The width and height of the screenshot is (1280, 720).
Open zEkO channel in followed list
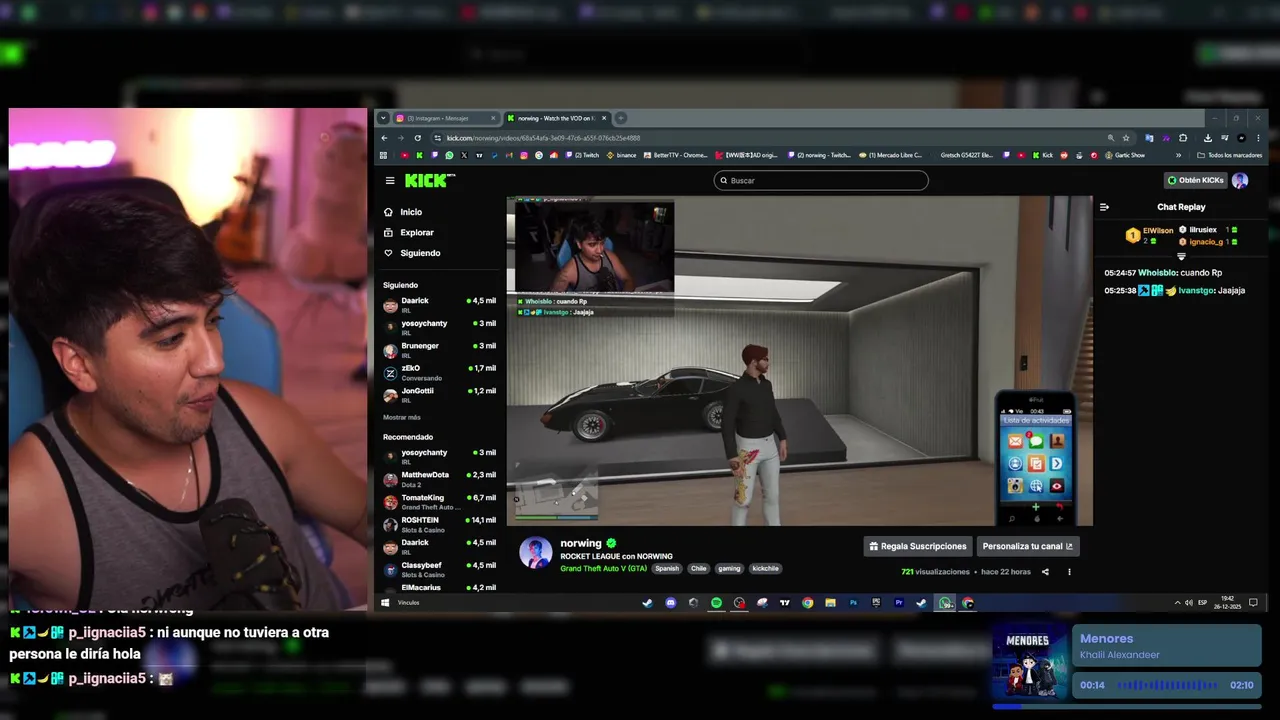coord(439,372)
